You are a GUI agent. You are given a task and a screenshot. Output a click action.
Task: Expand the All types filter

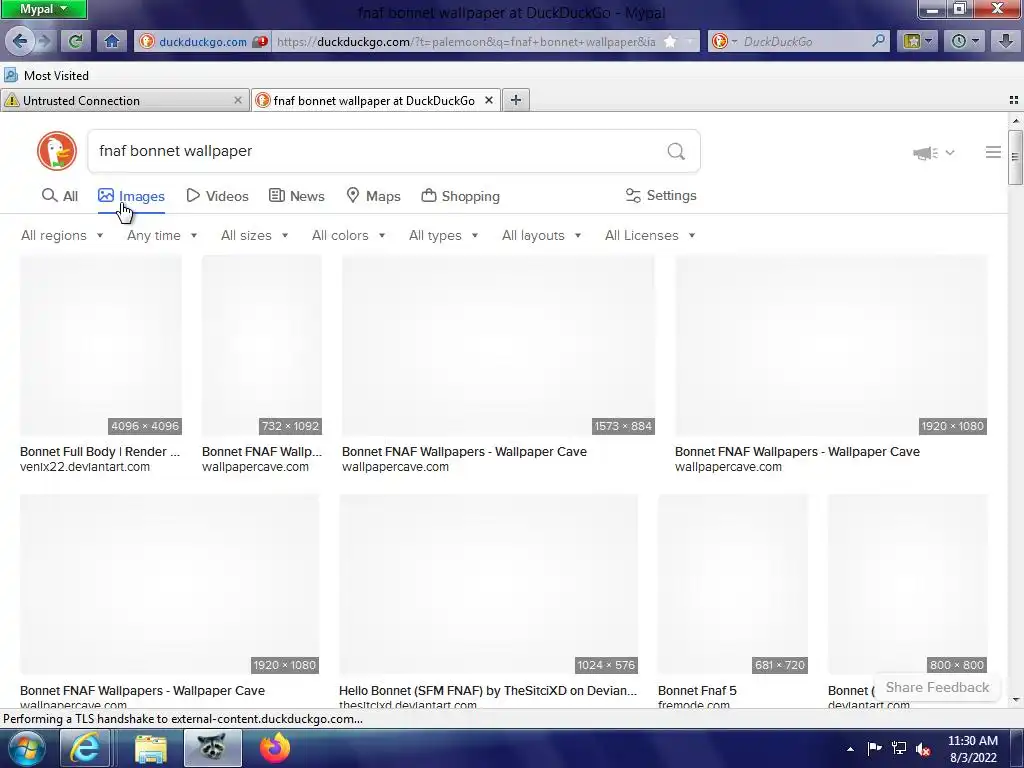(x=443, y=235)
